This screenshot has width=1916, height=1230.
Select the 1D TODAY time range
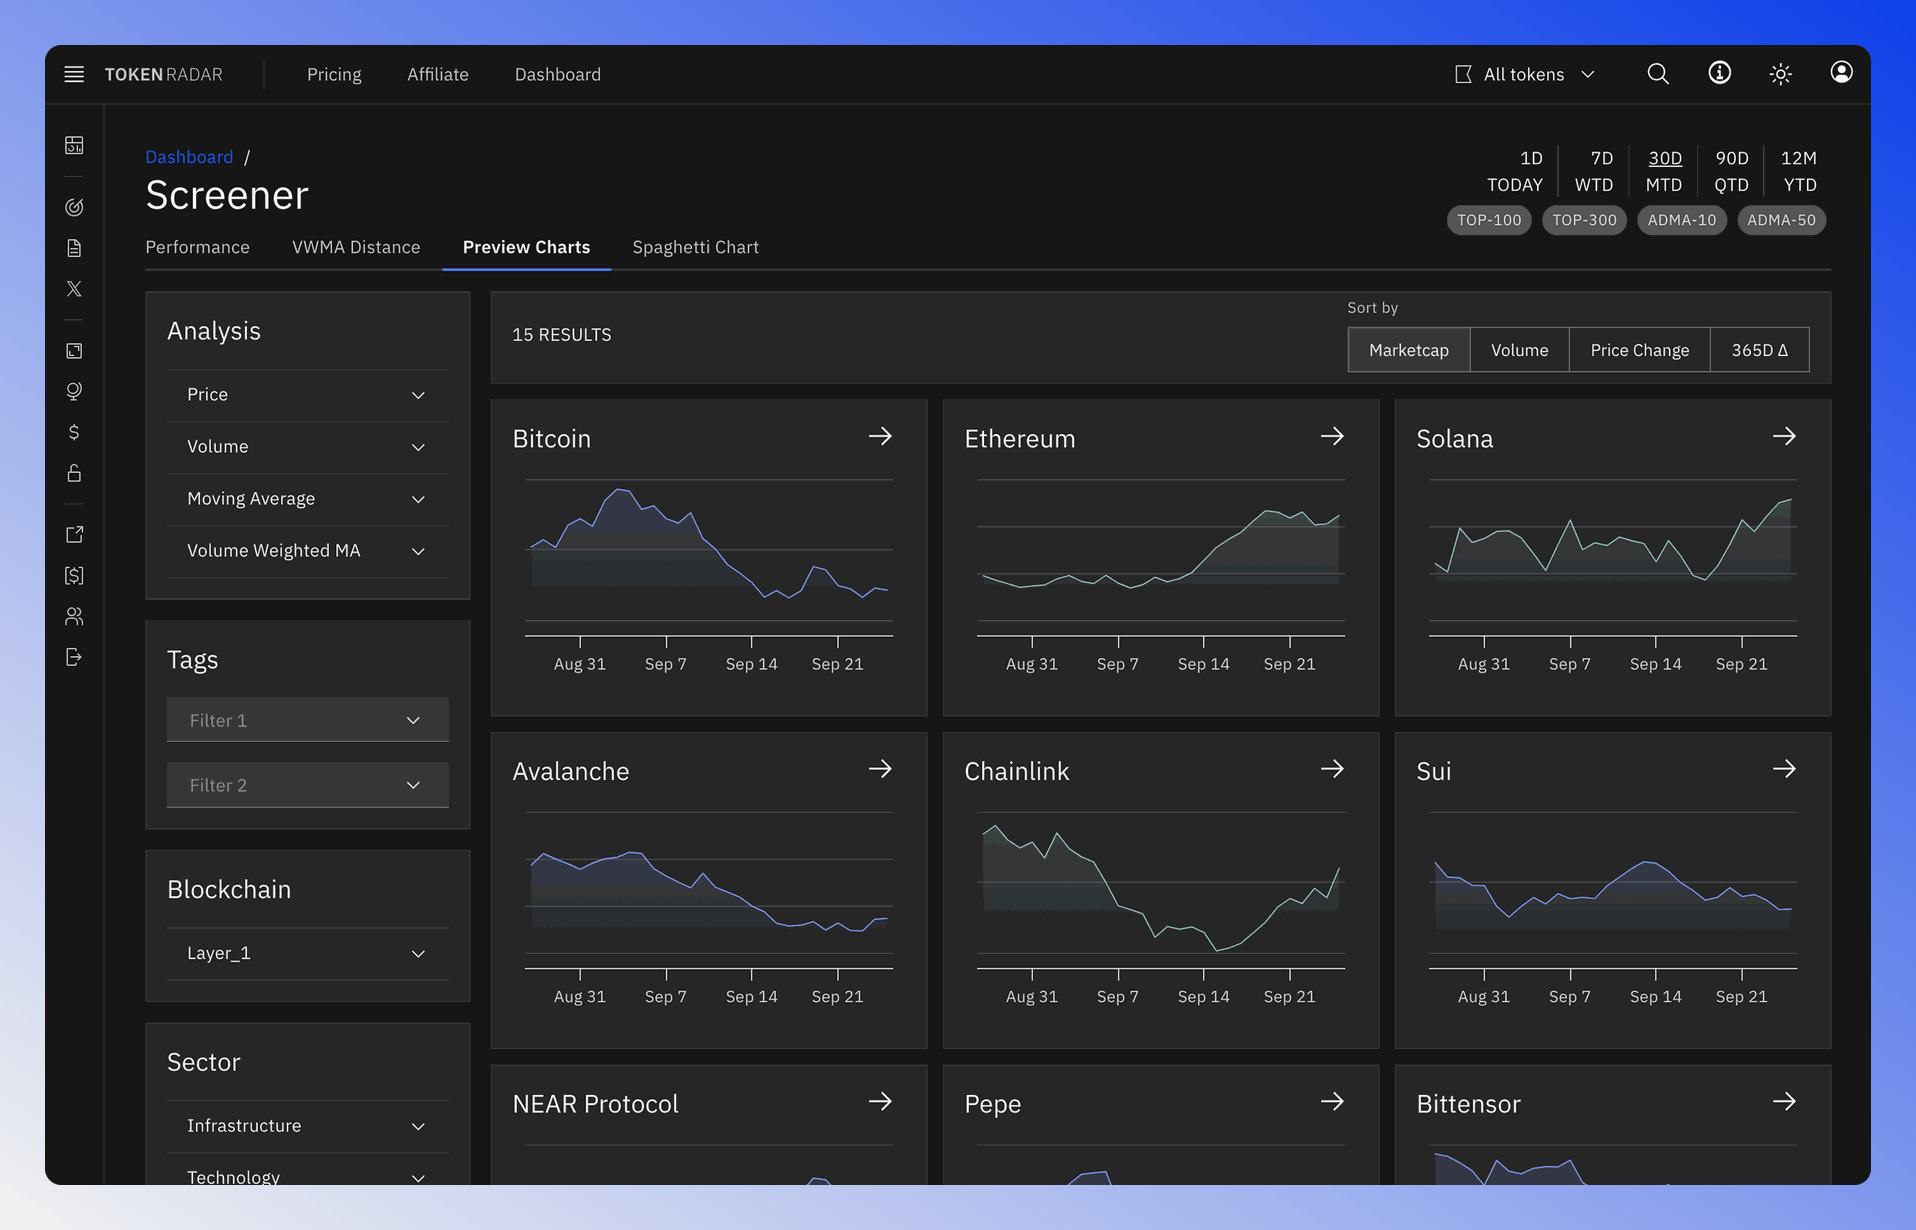1515,171
